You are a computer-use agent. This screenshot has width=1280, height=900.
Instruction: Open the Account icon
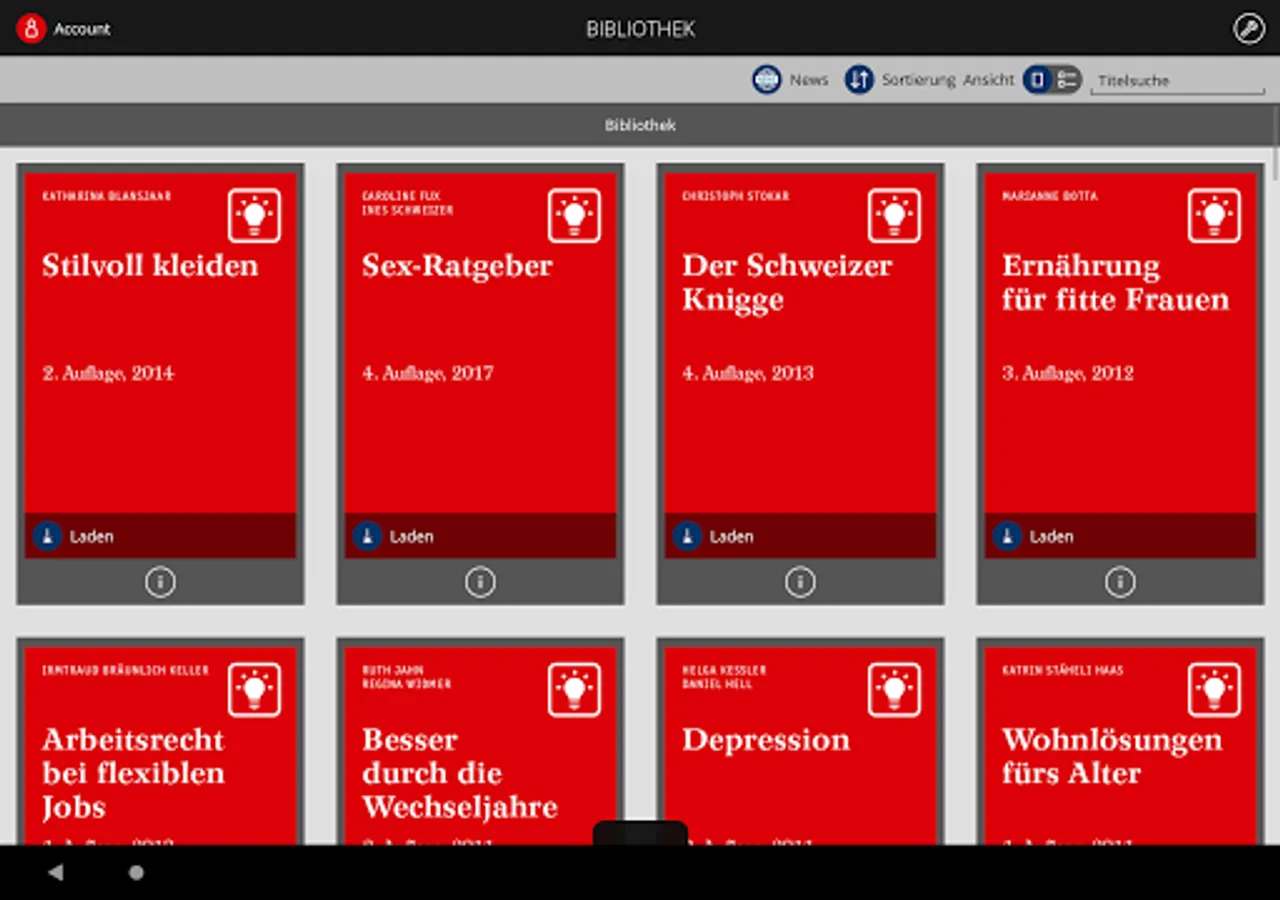(31, 28)
